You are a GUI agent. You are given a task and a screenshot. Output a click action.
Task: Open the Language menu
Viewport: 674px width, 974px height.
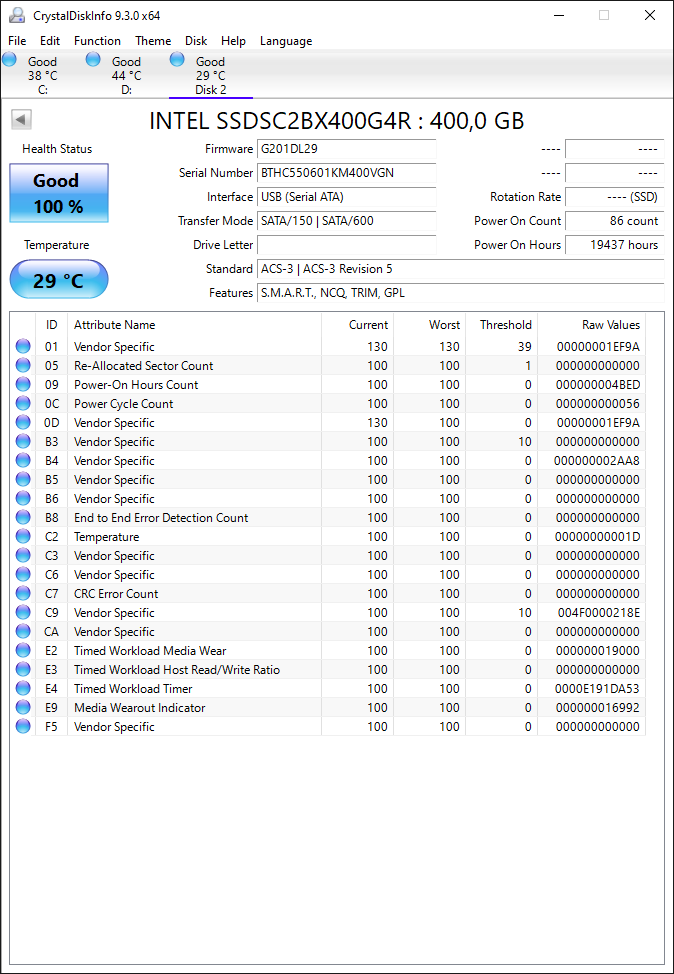[286, 41]
